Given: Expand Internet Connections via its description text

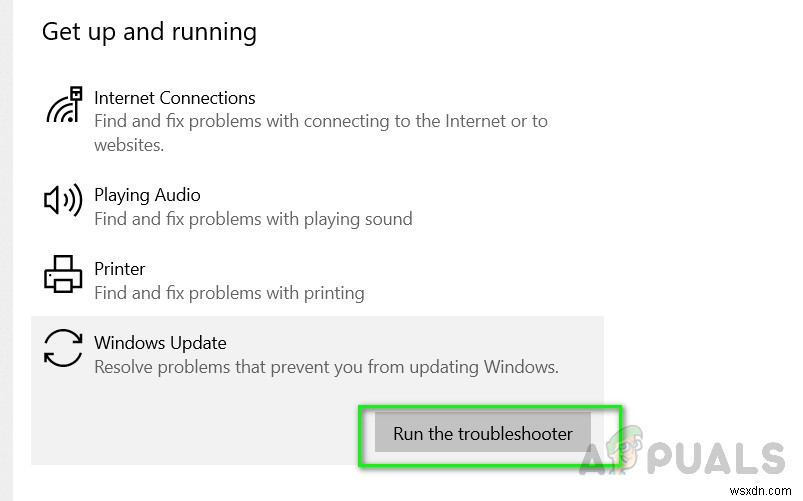Looking at the screenshot, I should [x=320, y=121].
